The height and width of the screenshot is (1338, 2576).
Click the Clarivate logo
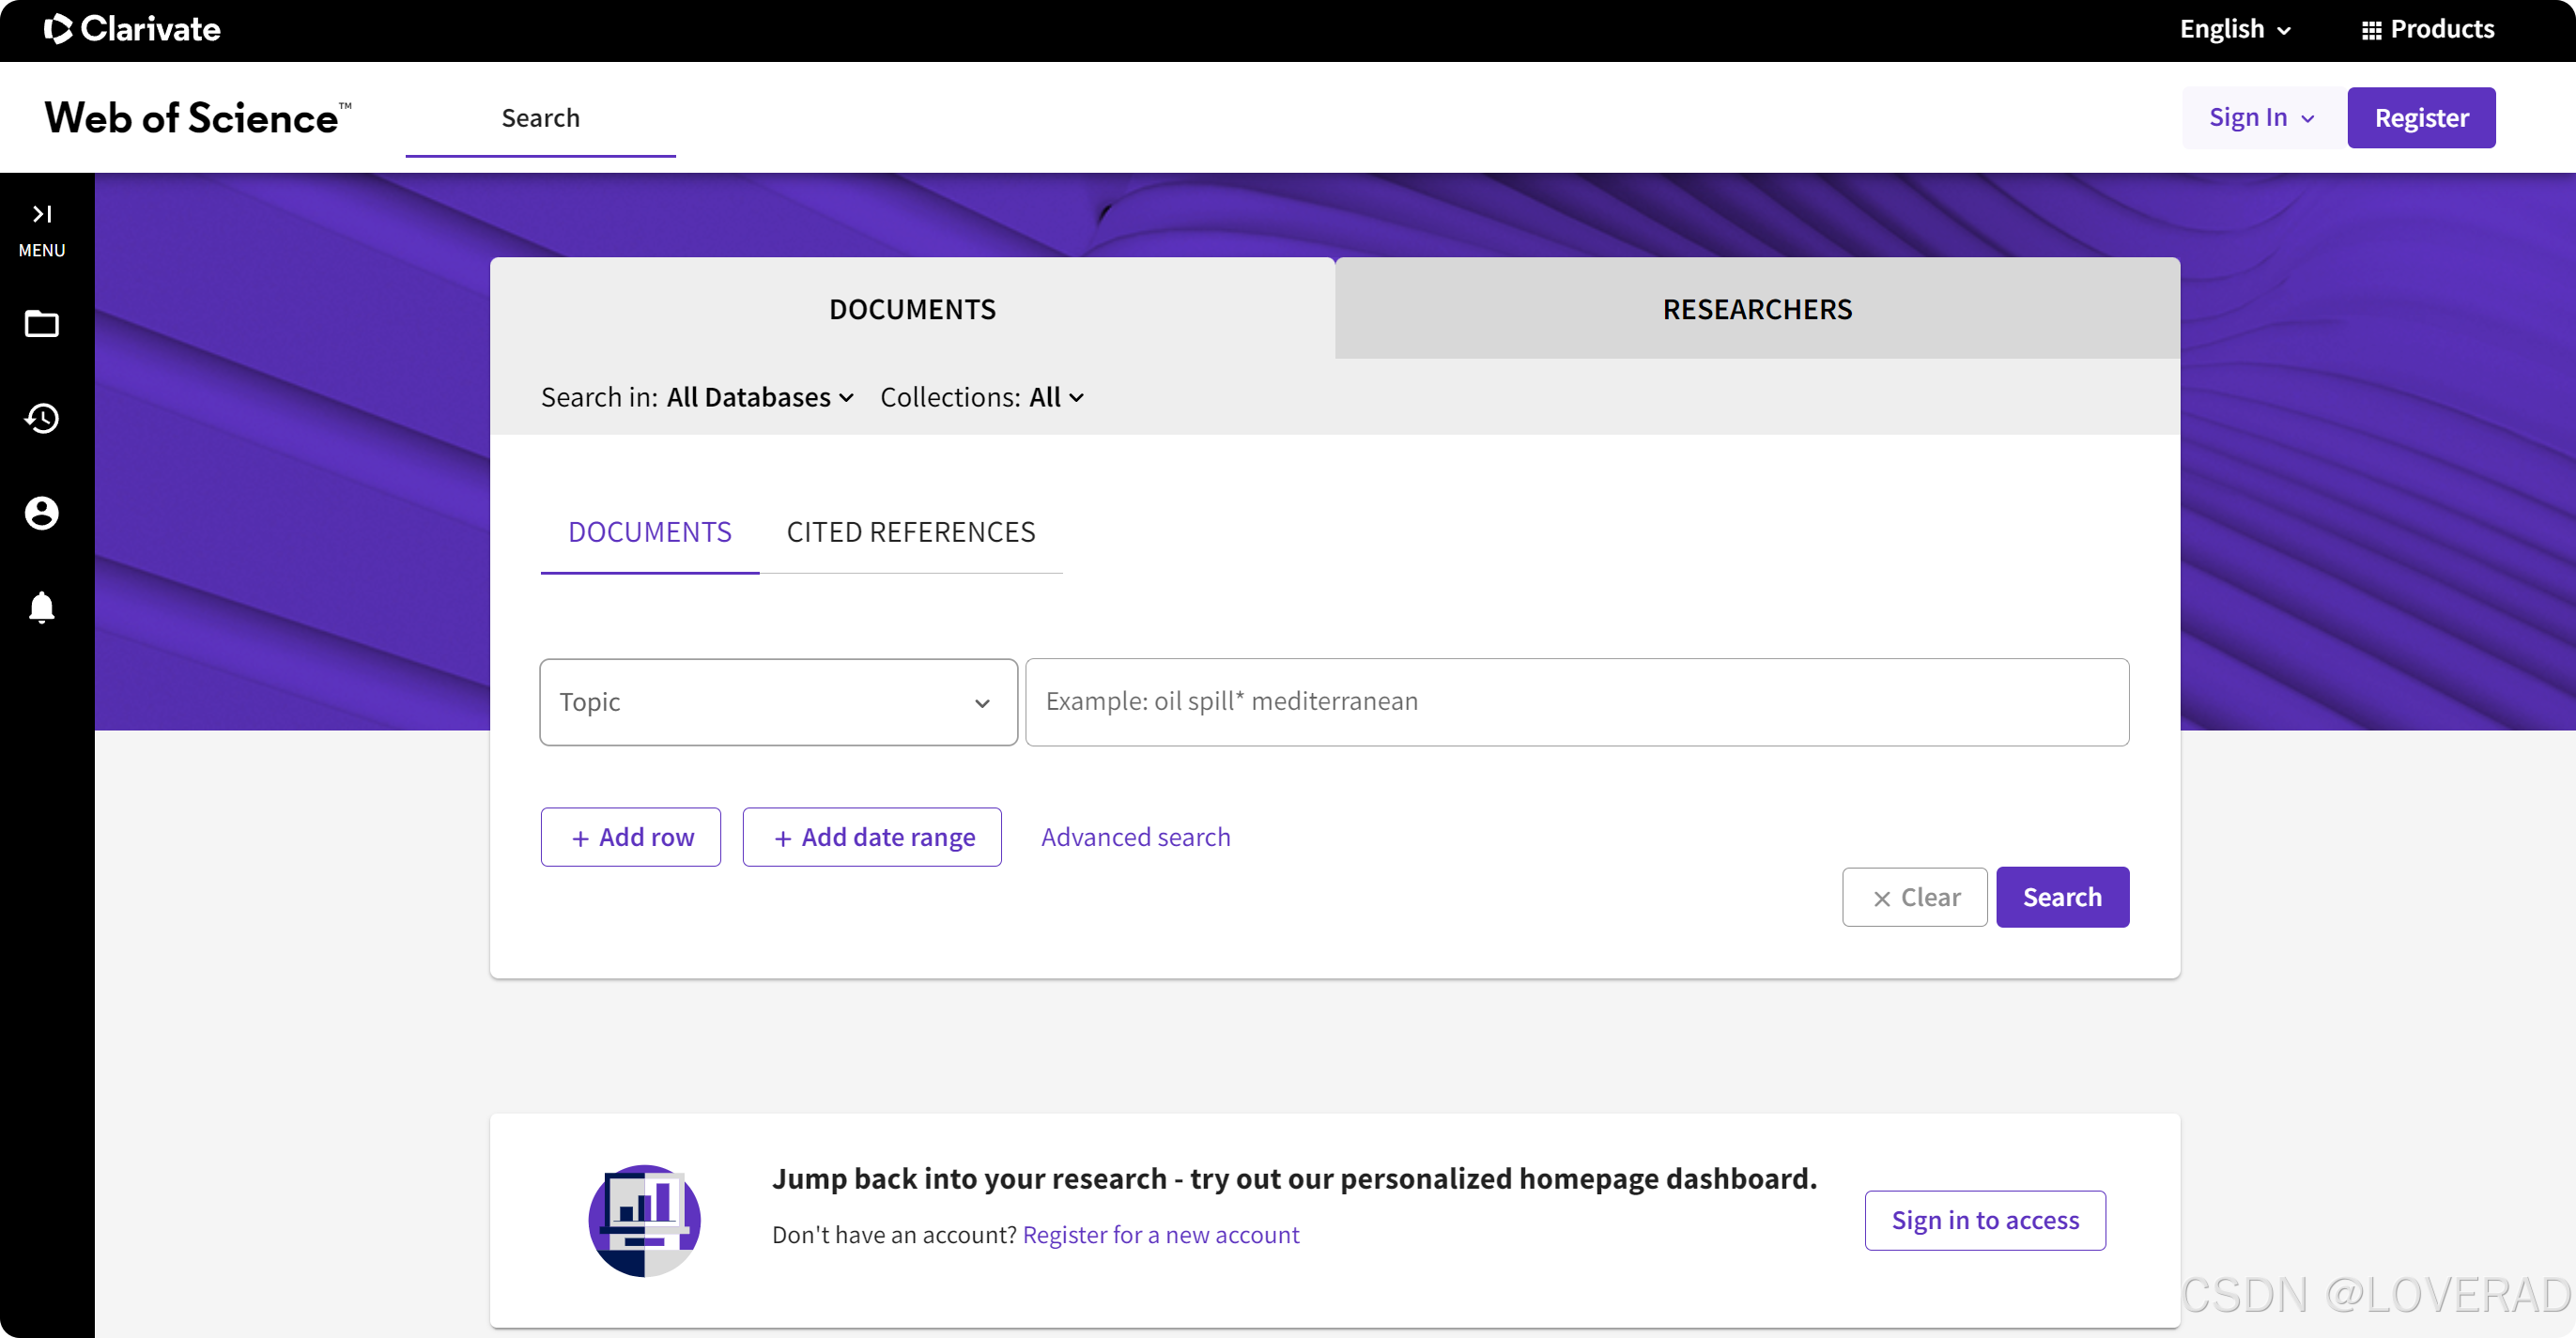coord(132,29)
